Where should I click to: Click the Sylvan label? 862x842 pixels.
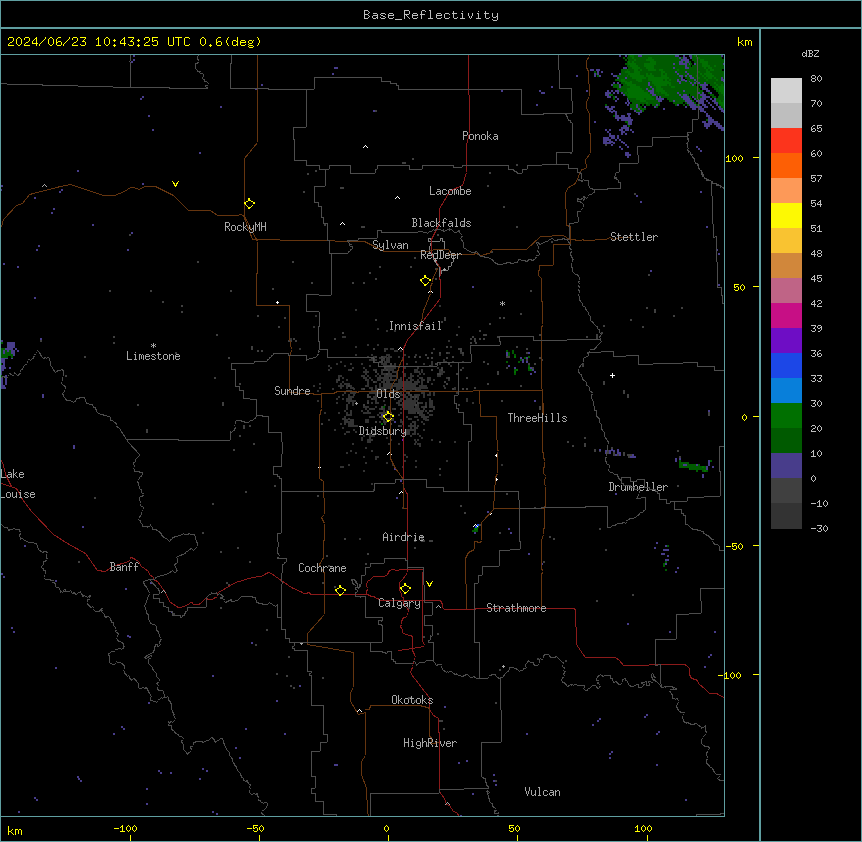click(x=390, y=245)
